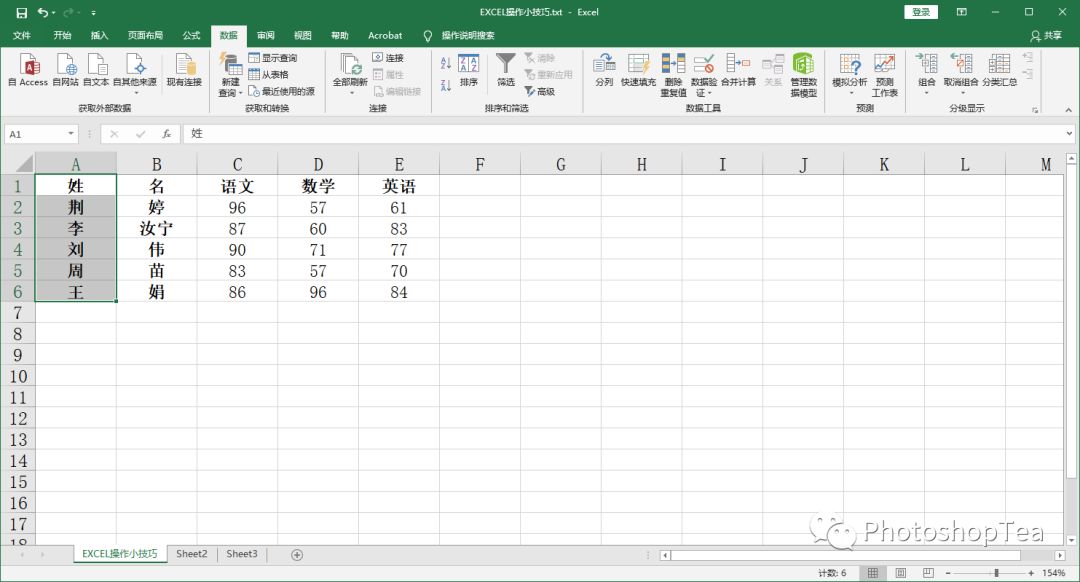Sort descending Z to A icon
The image size is (1080, 582).
pyautogui.click(x=446, y=85)
